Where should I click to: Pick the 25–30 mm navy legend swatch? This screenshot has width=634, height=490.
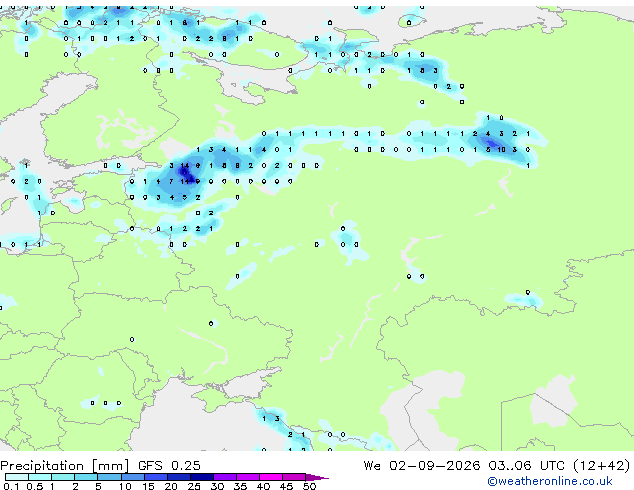pos(201,477)
